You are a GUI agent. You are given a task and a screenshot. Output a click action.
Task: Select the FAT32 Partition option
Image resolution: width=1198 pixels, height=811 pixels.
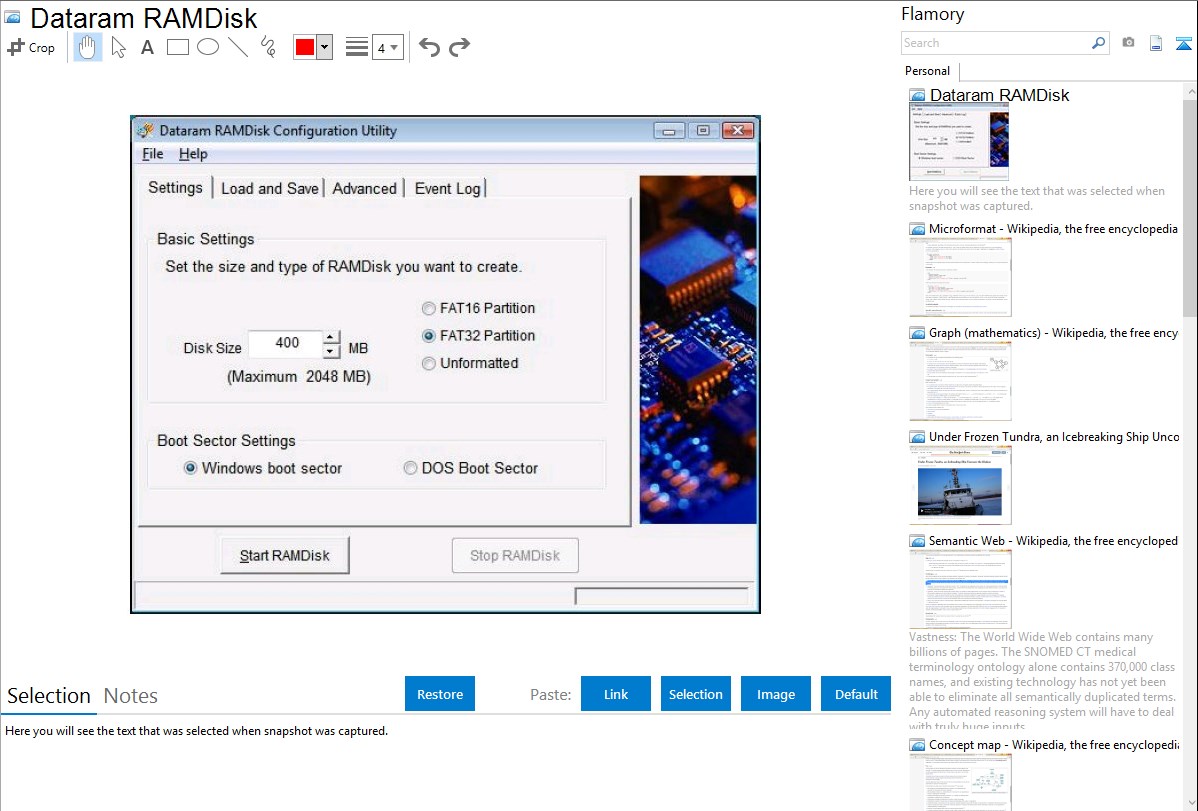(429, 336)
